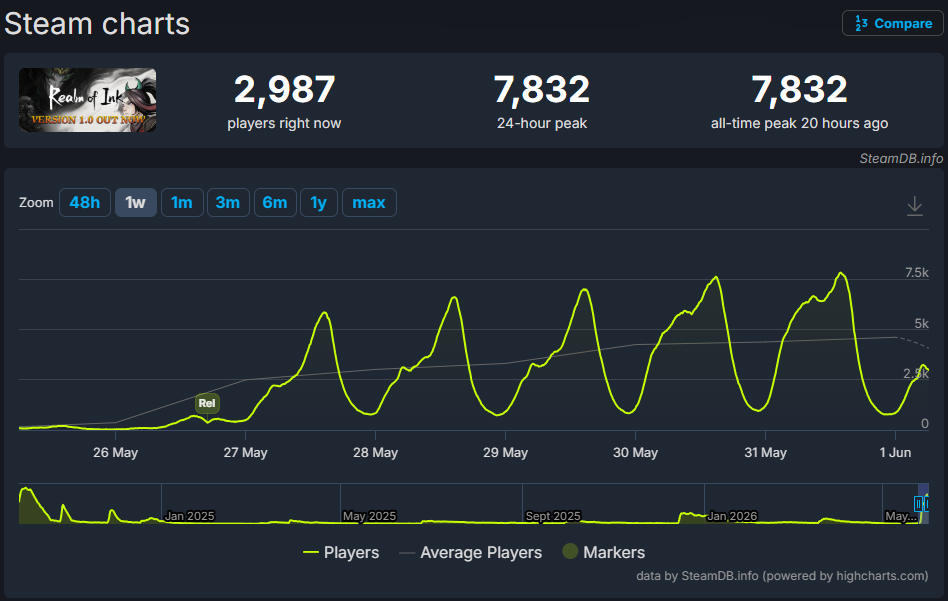Click the navigator range handle at right end

point(926,503)
